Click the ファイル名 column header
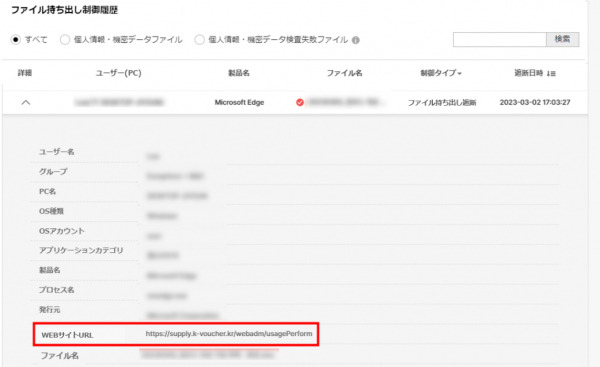Screen dimensions: 600x367 [x=344, y=73]
